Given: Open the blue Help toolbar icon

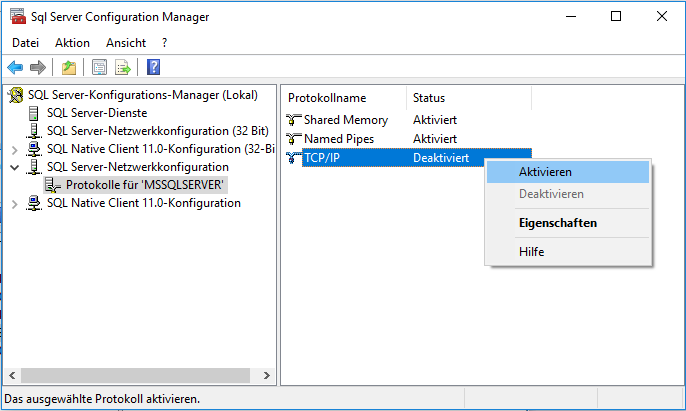Looking at the screenshot, I should (154, 67).
